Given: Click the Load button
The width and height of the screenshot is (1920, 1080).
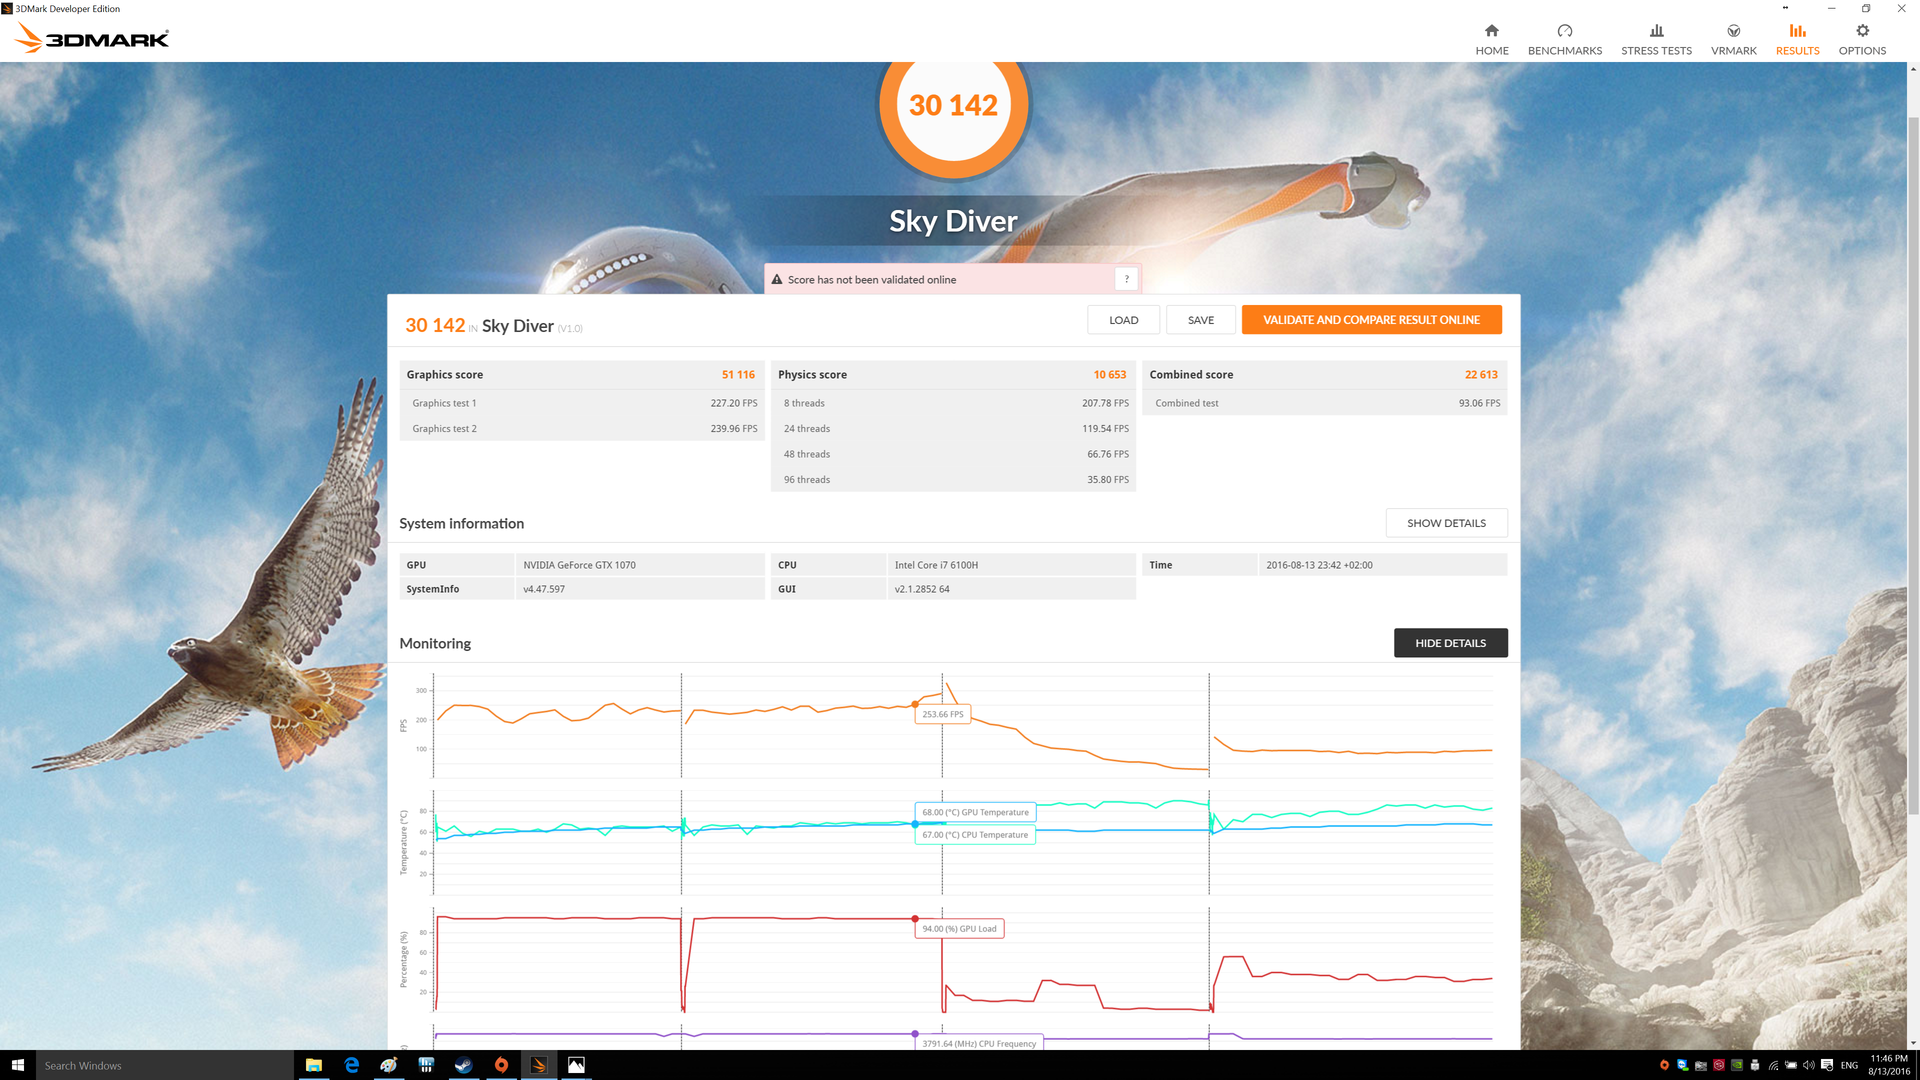Looking at the screenshot, I should coord(1123,320).
